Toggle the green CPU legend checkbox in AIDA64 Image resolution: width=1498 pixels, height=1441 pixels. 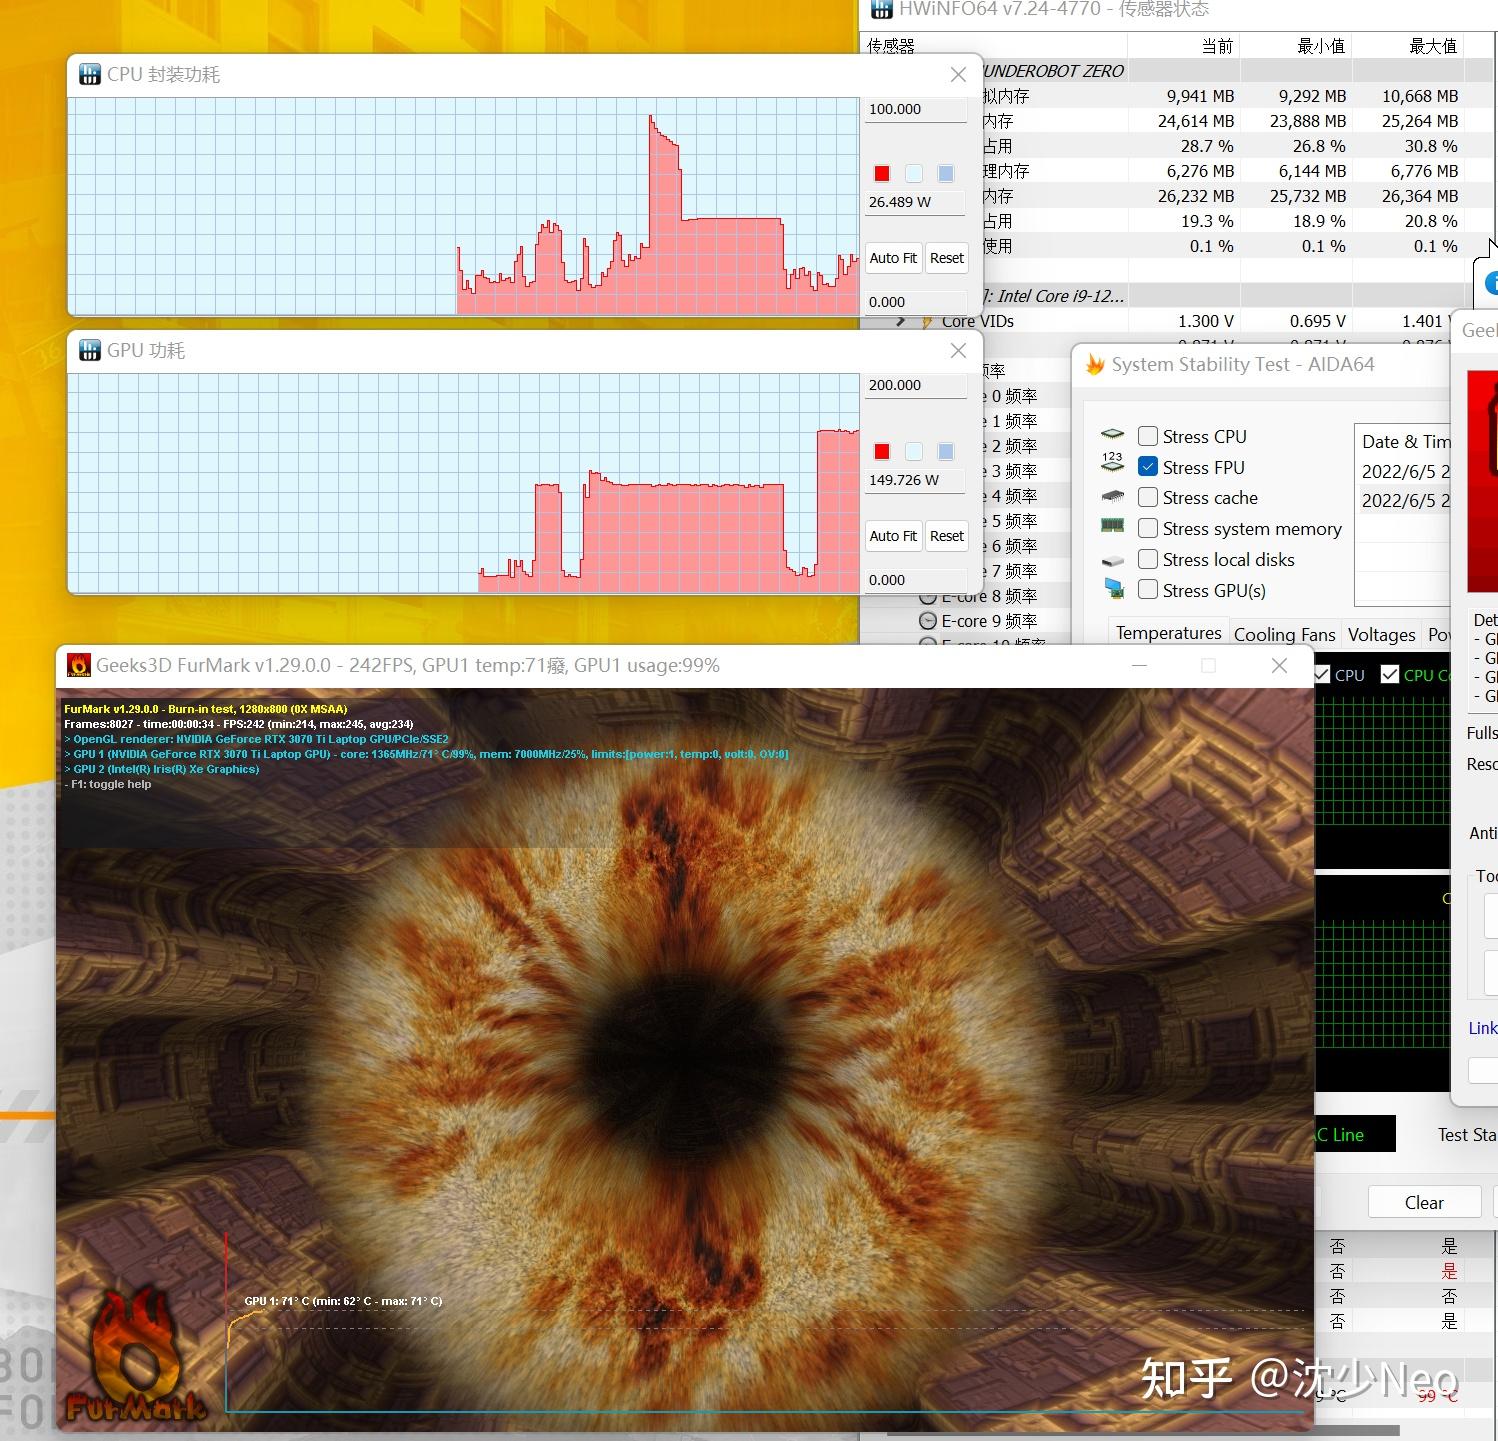[x=1389, y=675]
